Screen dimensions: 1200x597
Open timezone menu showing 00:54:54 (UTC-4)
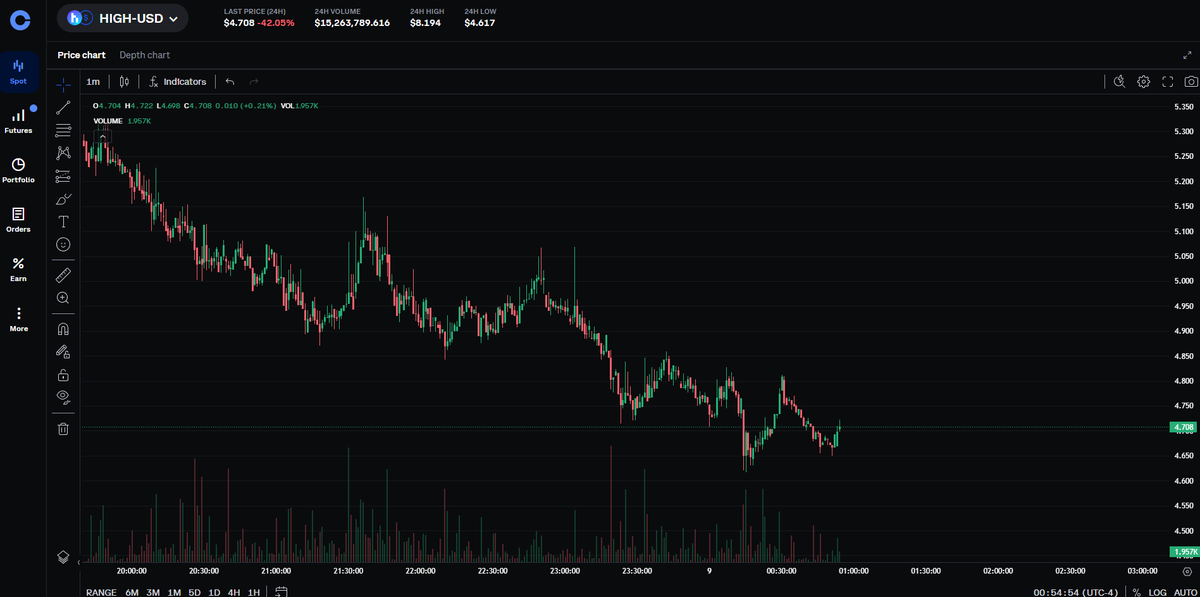1076,592
